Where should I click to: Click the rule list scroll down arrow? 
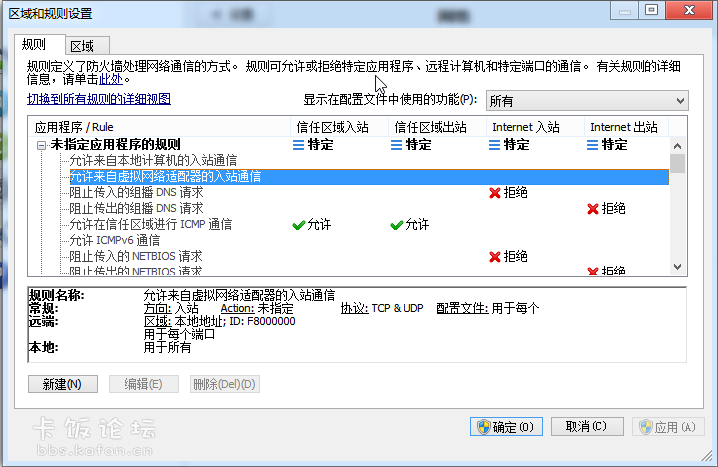tap(678, 266)
